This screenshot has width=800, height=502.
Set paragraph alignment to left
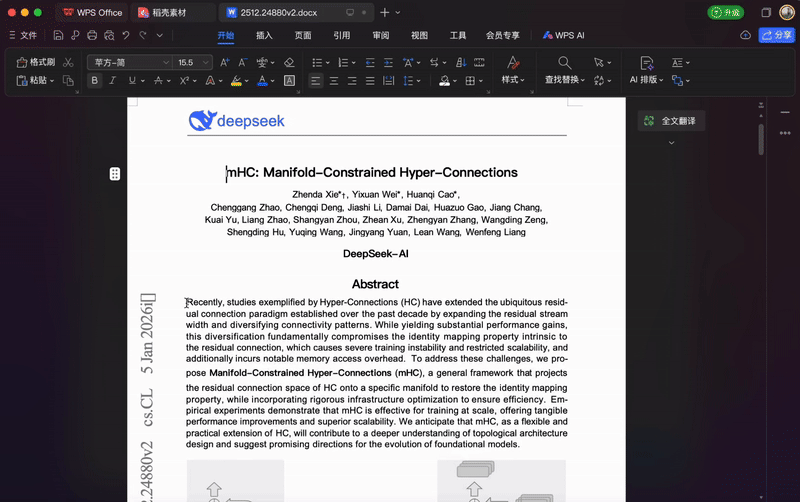point(316,80)
